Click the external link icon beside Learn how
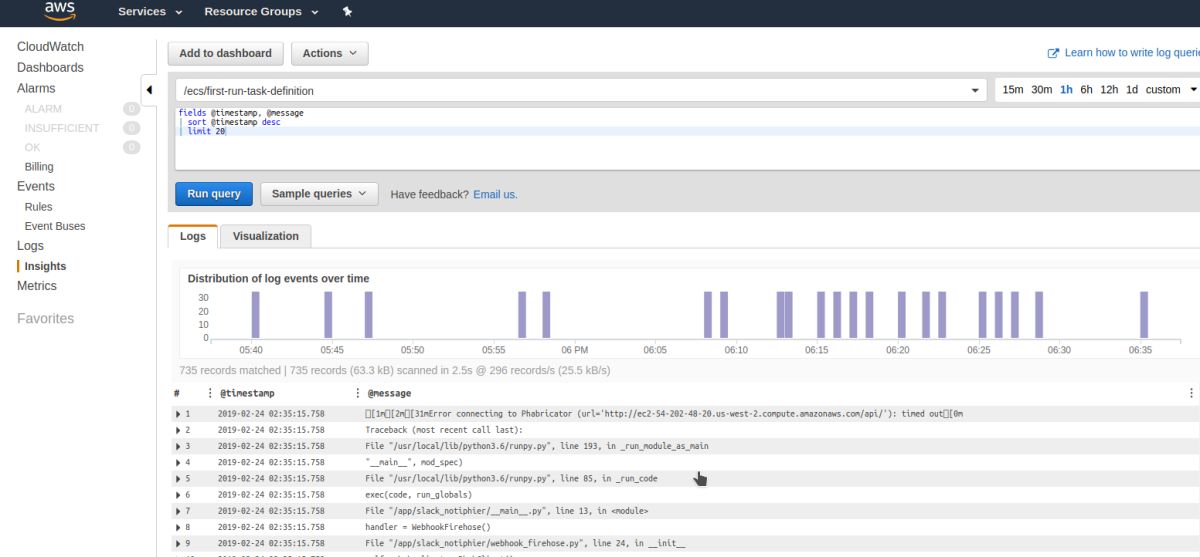This screenshot has height=557, width=1200. [x=1053, y=53]
